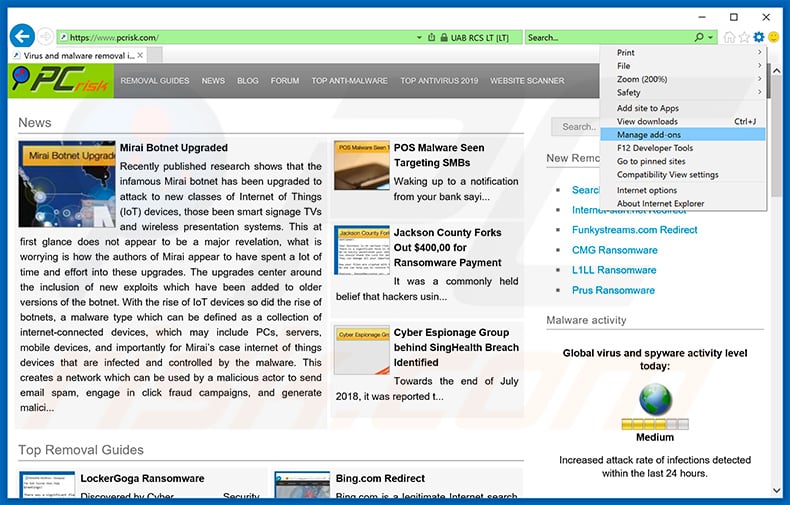Open Cyber Espionage Group thumbnail
The height and width of the screenshot is (505, 790).
click(x=362, y=350)
